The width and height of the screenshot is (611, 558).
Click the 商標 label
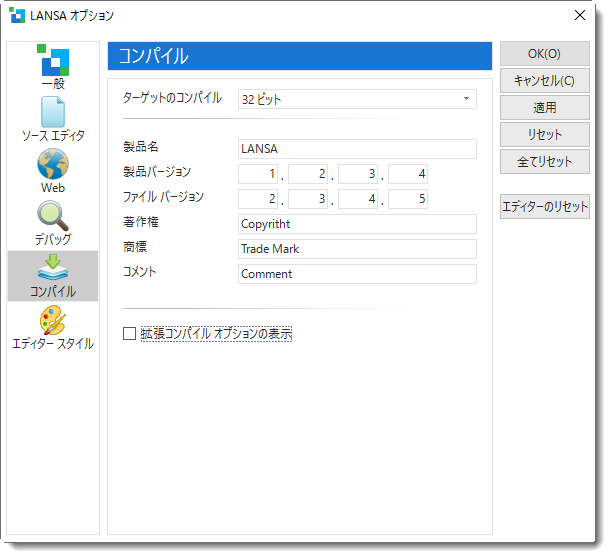[x=135, y=247]
